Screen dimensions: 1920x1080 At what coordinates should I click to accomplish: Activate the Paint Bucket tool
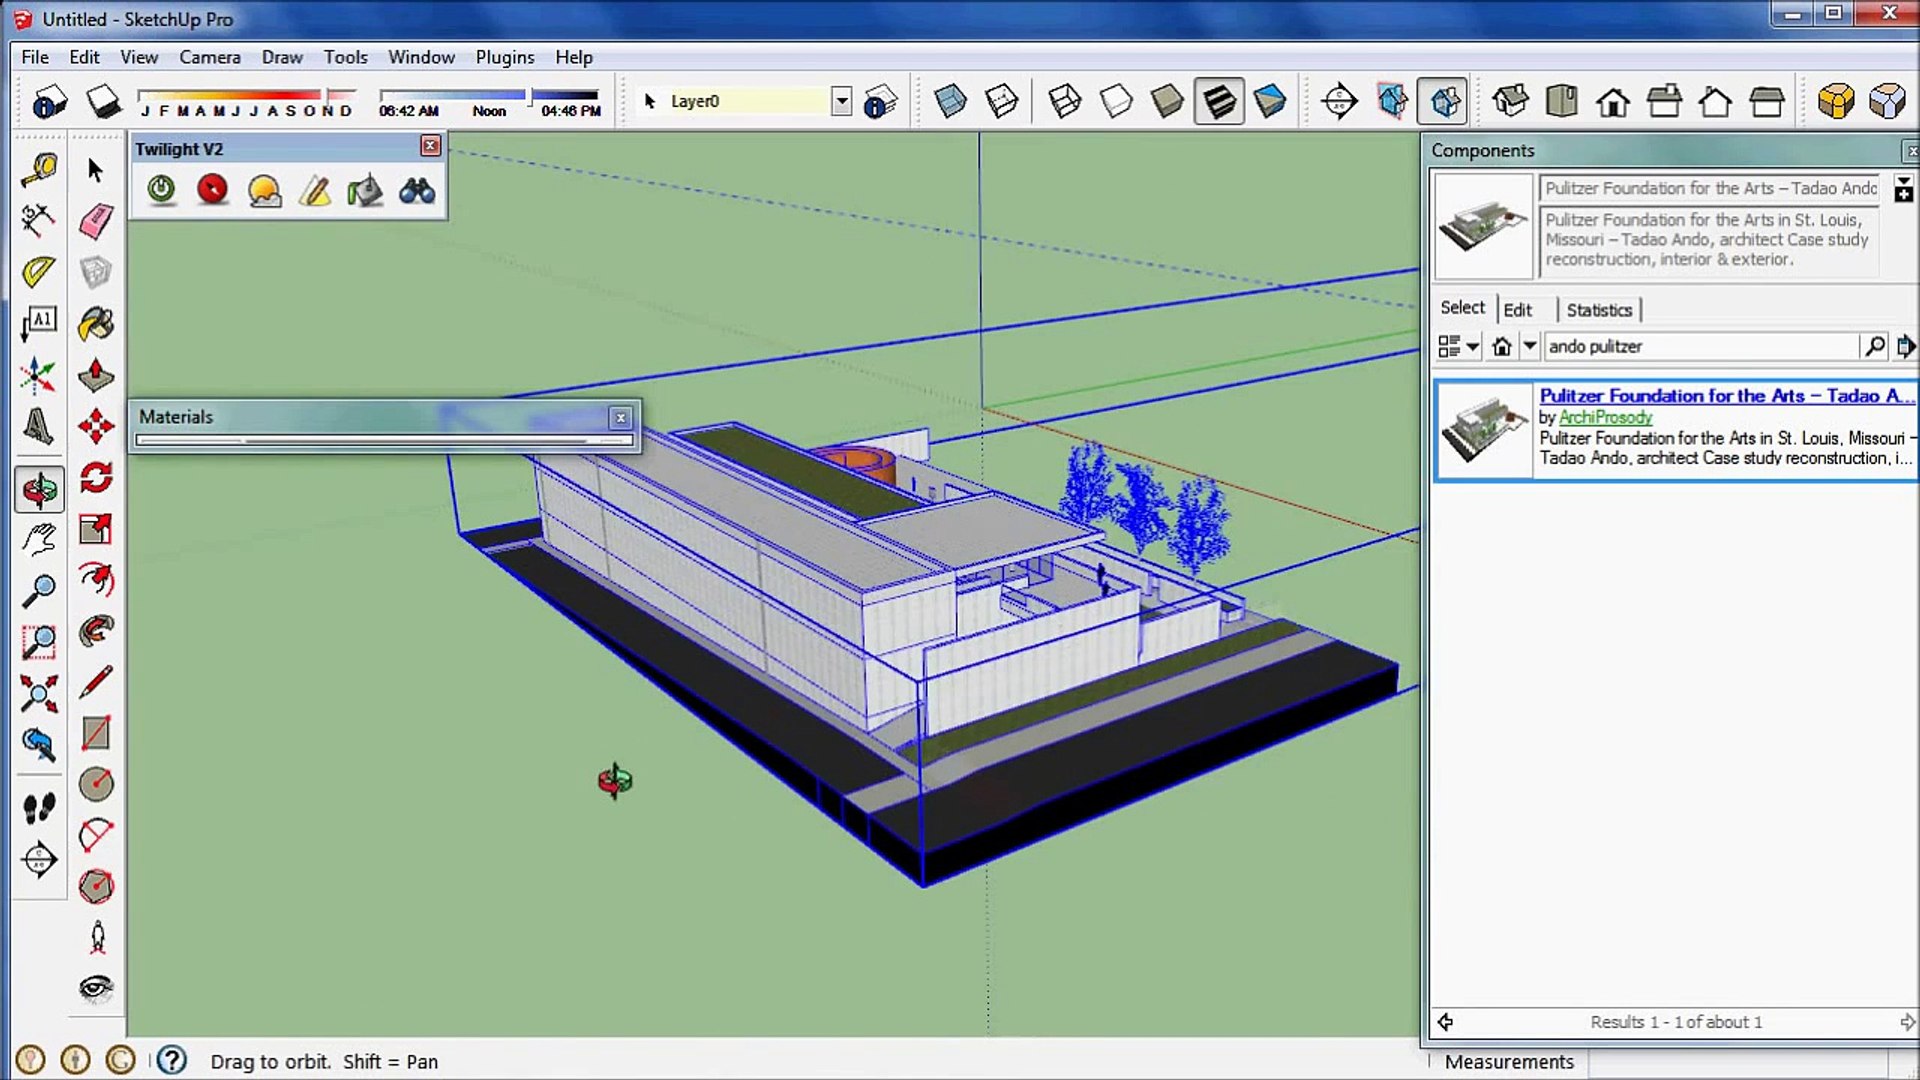[96, 323]
